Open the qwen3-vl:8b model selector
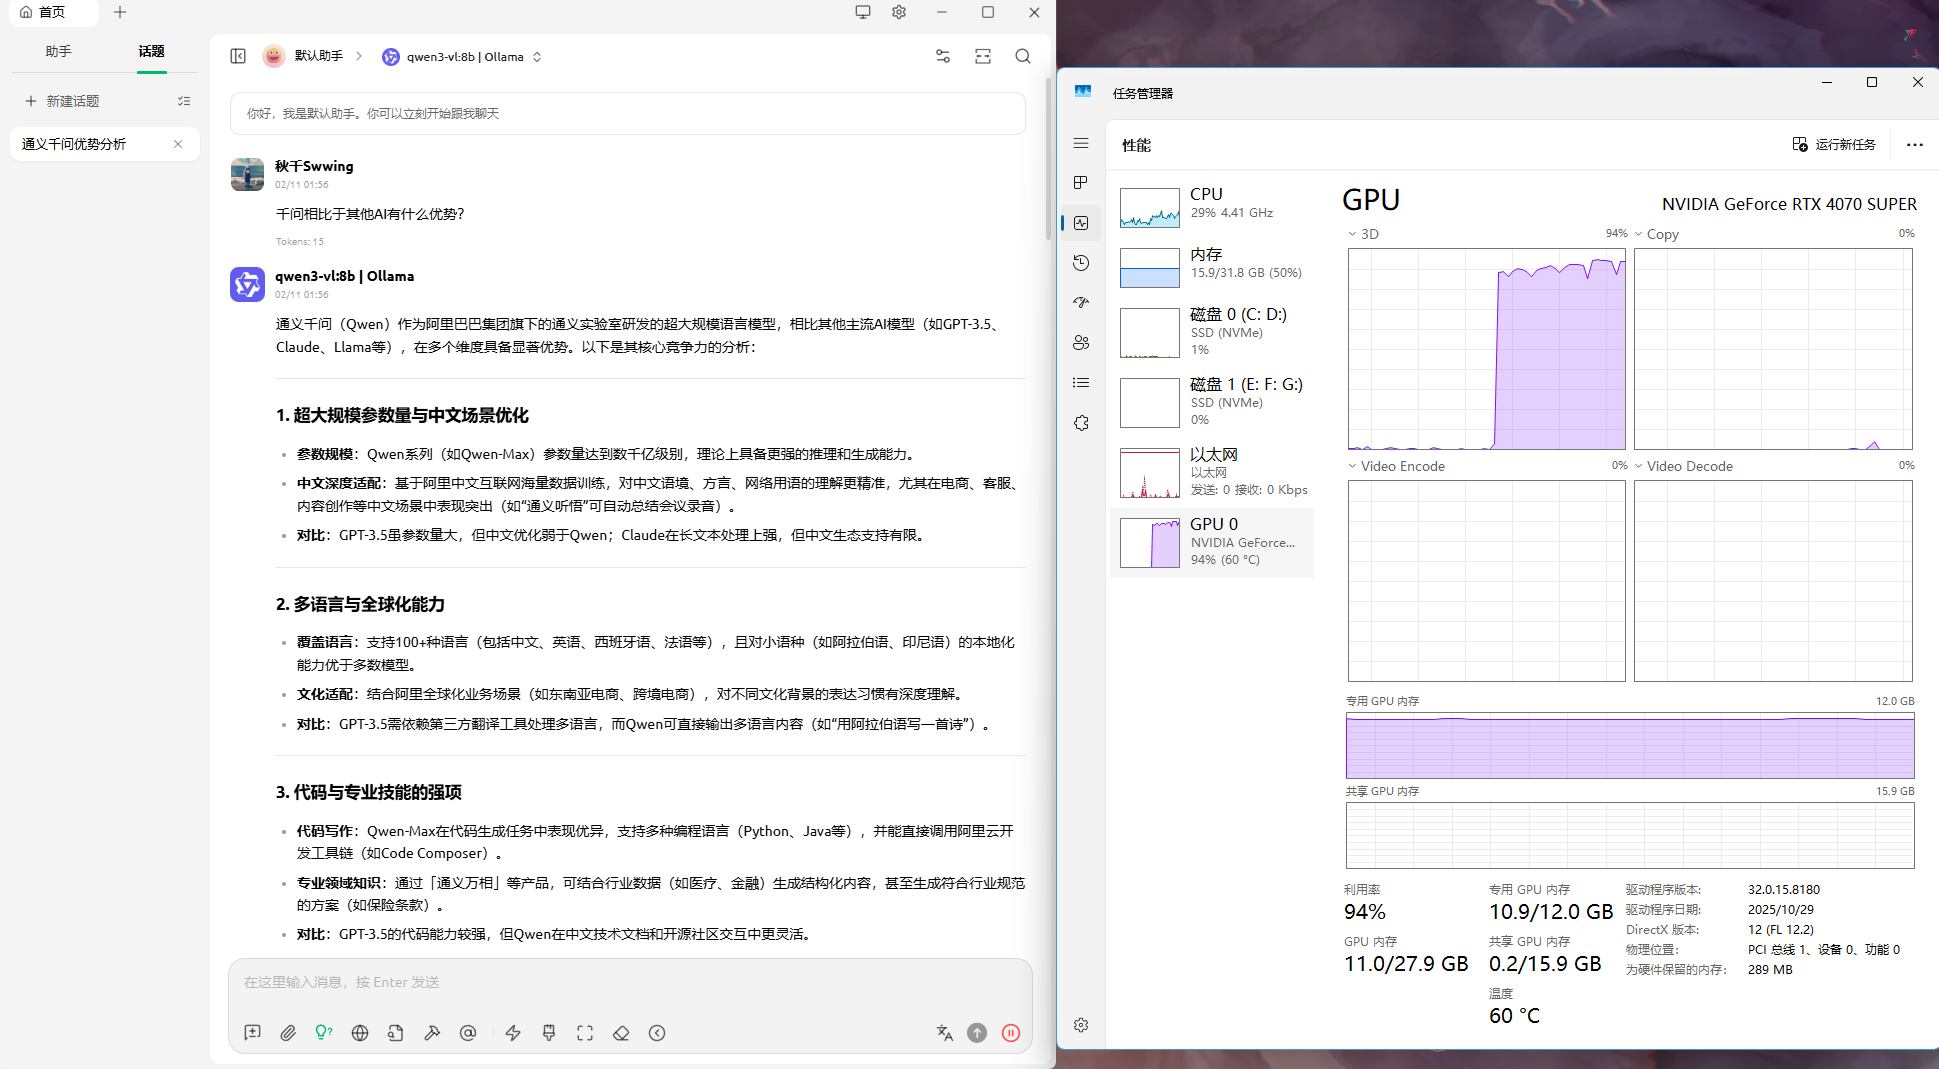 pos(462,57)
